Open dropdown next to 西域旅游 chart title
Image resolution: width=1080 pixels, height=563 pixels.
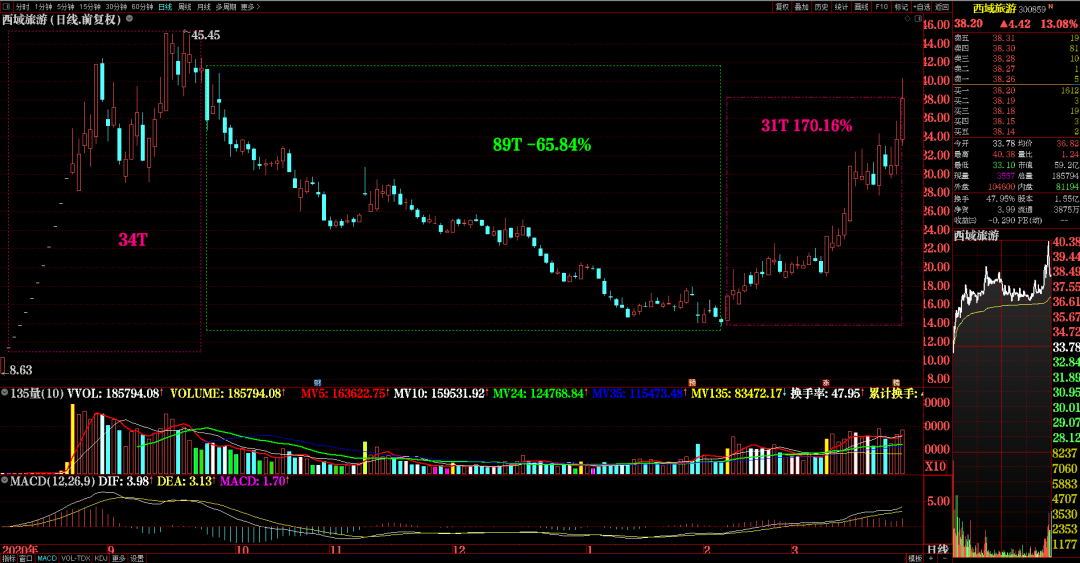(129, 19)
